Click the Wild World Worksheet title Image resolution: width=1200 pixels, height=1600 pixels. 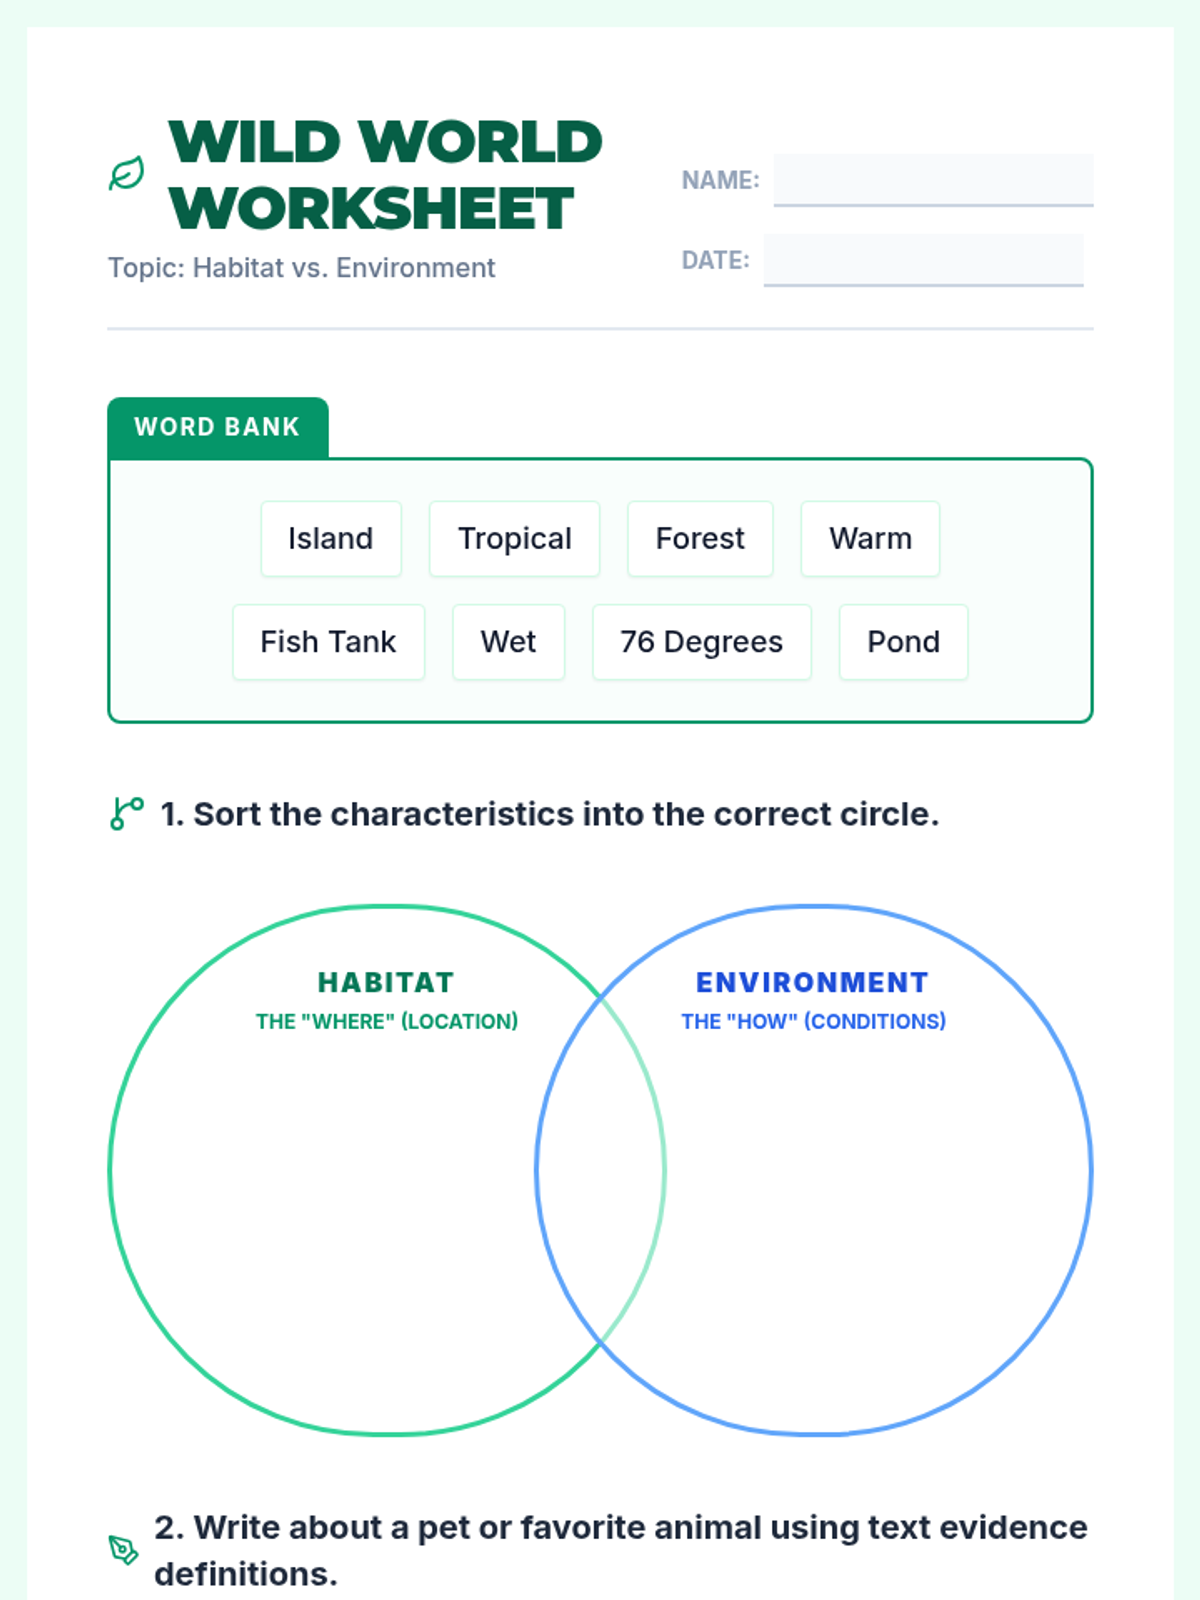[385, 175]
